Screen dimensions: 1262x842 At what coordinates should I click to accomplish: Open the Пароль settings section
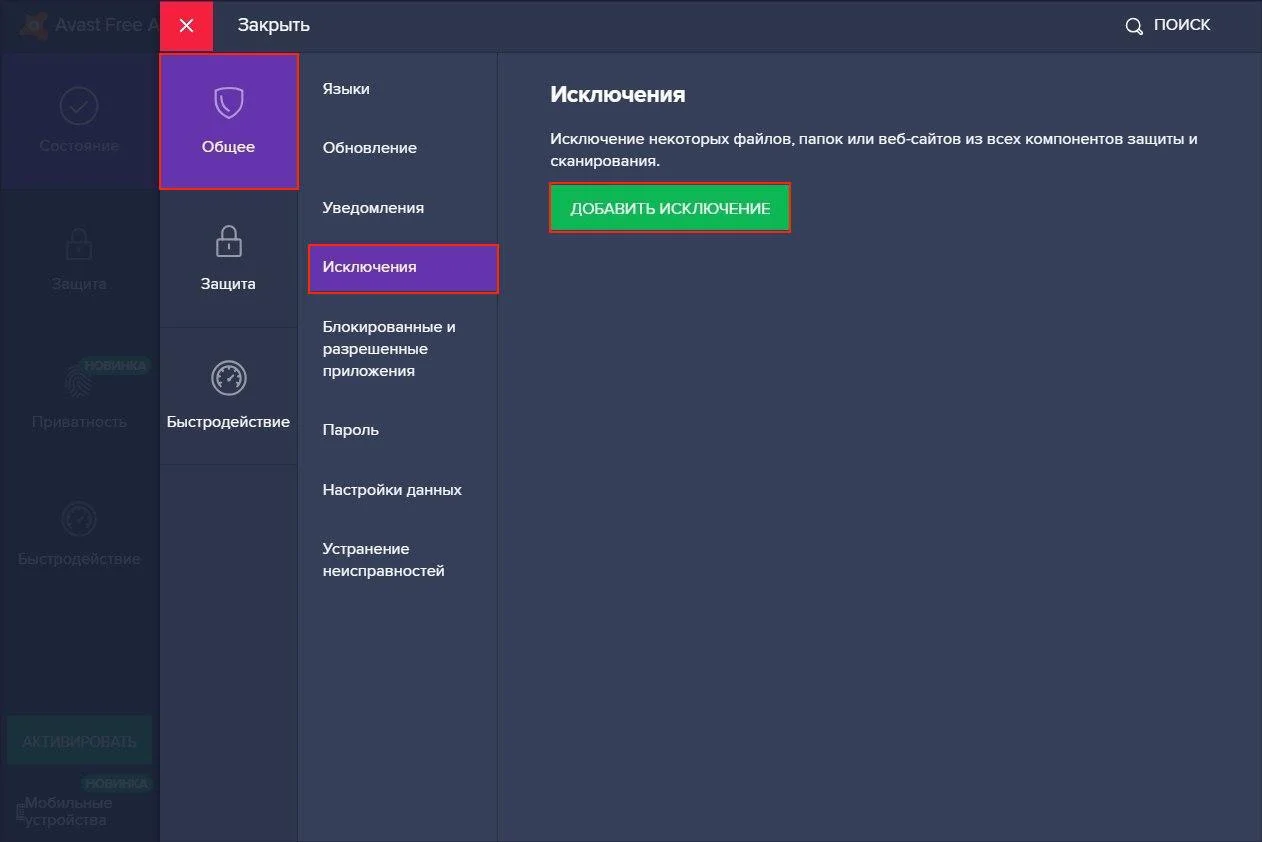point(350,430)
